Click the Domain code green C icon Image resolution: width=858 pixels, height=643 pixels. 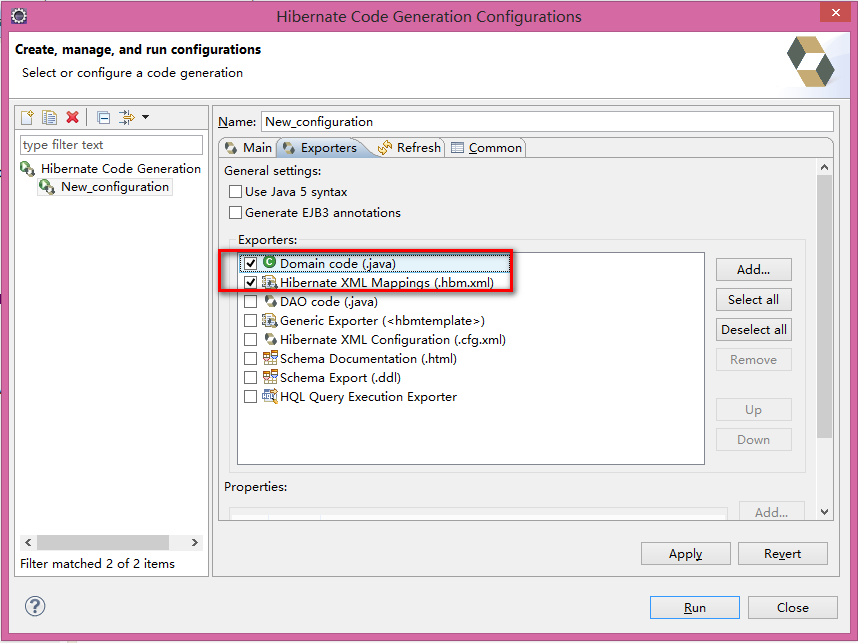269,262
